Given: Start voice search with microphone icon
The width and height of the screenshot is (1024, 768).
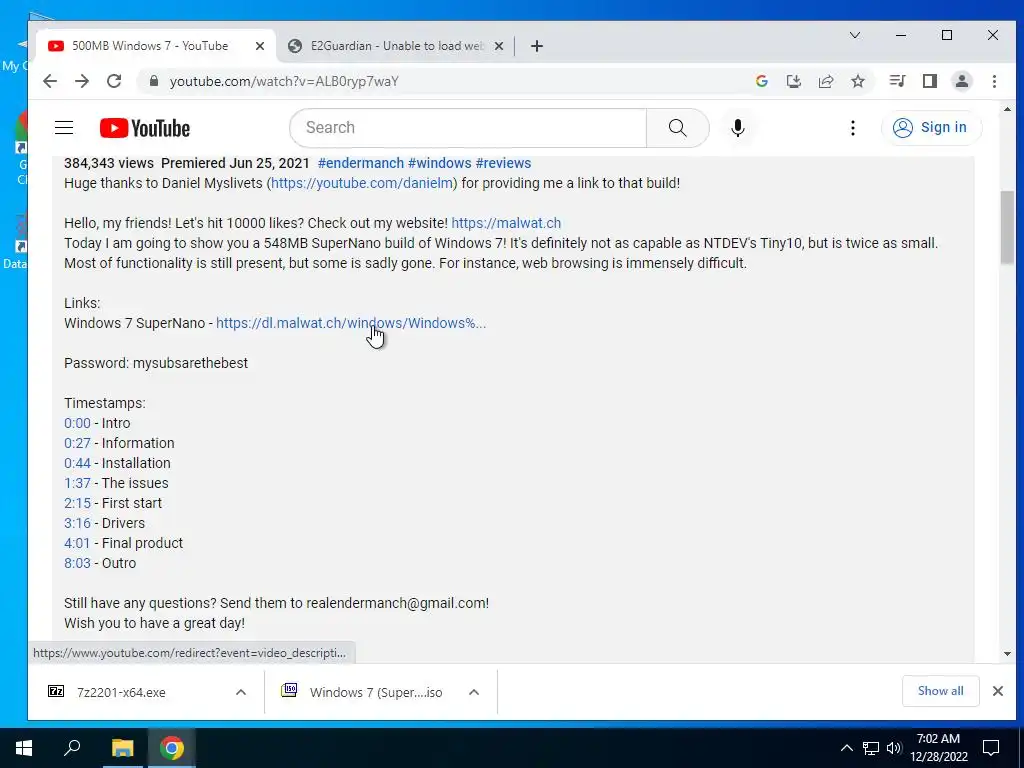Looking at the screenshot, I should [x=737, y=127].
